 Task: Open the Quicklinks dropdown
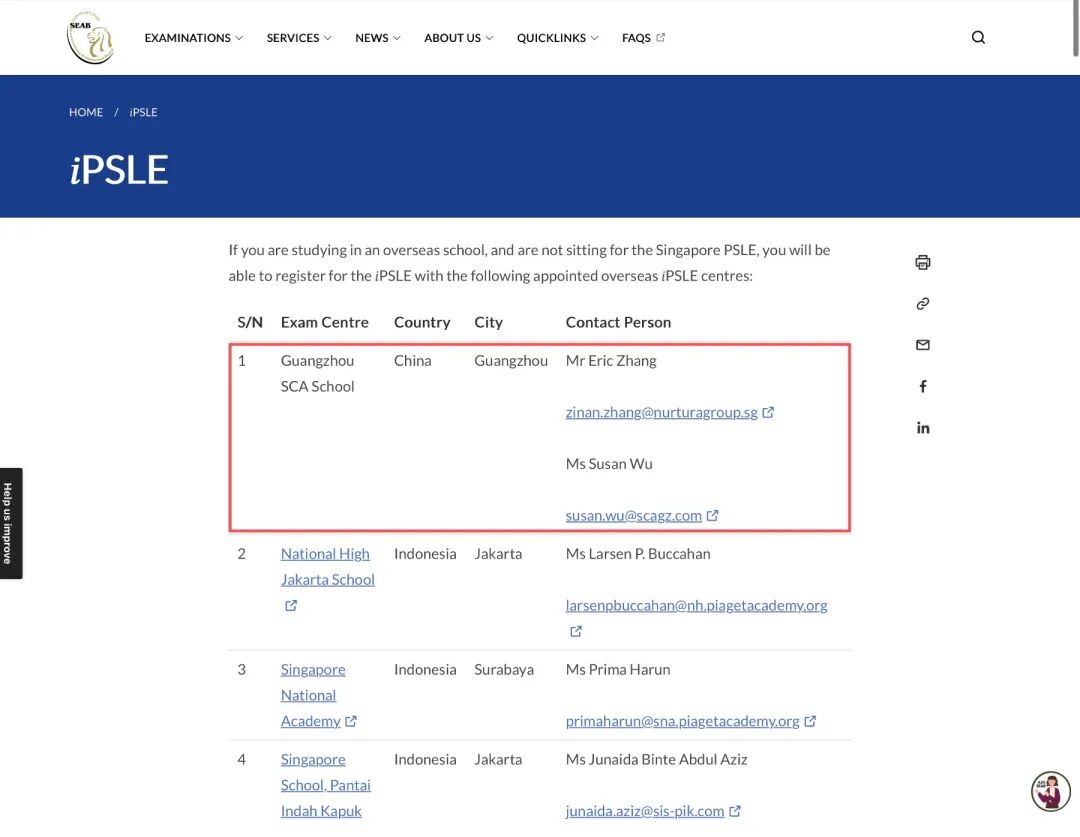[x=557, y=38]
